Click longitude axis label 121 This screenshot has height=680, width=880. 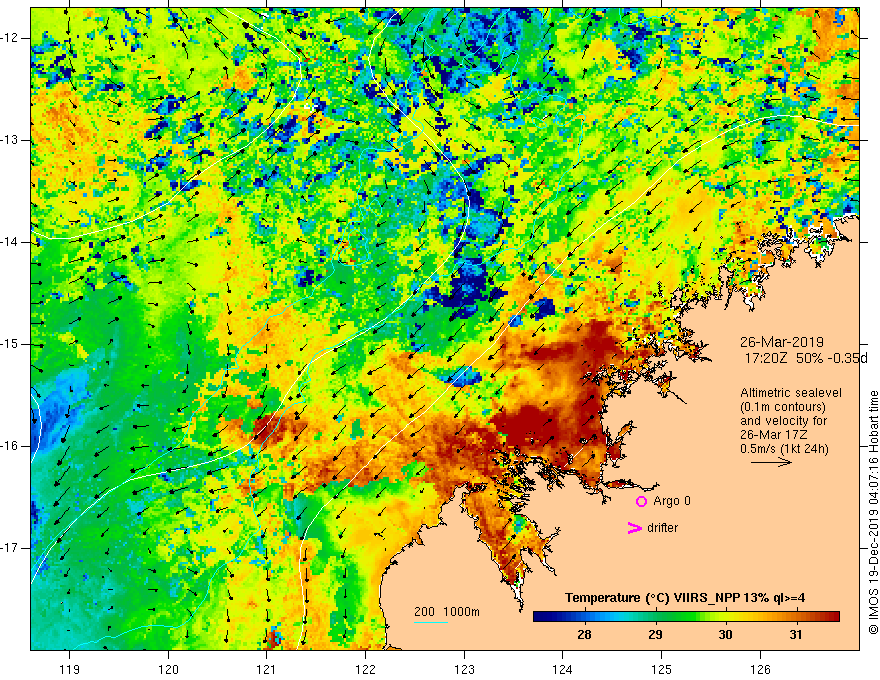(x=267, y=669)
